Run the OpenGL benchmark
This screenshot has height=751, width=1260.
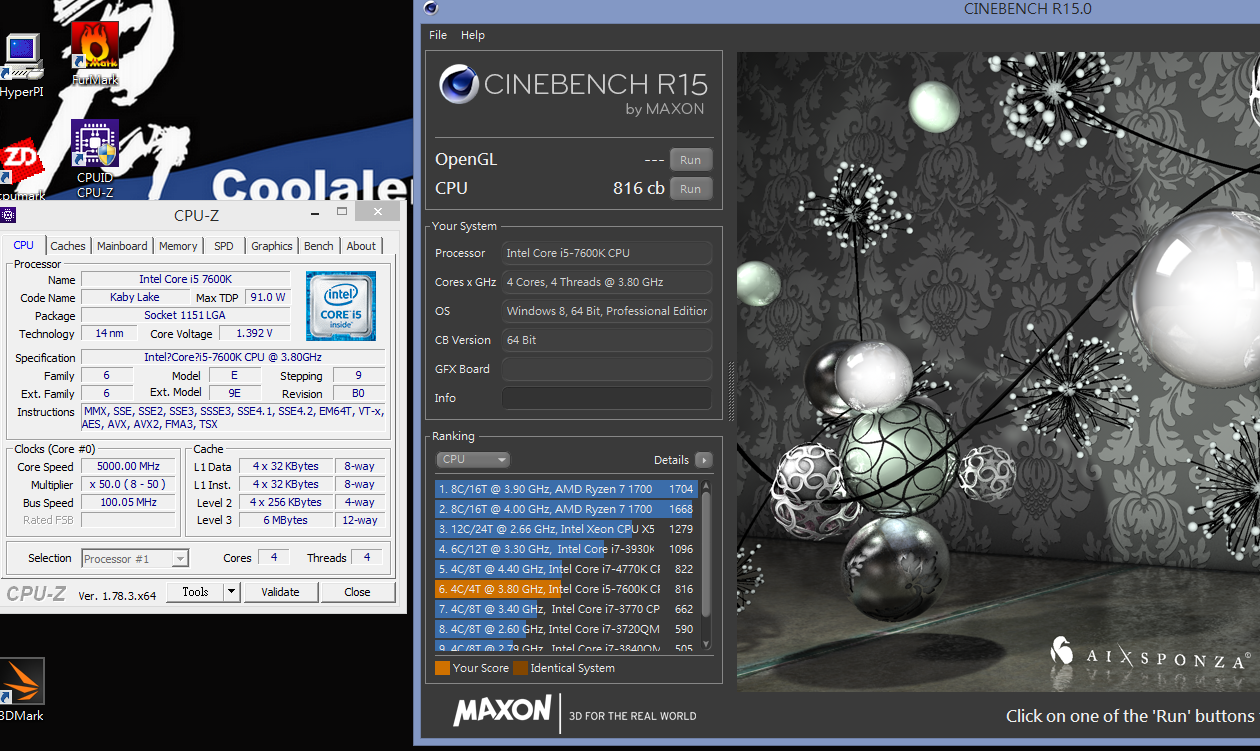click(691, 160)
